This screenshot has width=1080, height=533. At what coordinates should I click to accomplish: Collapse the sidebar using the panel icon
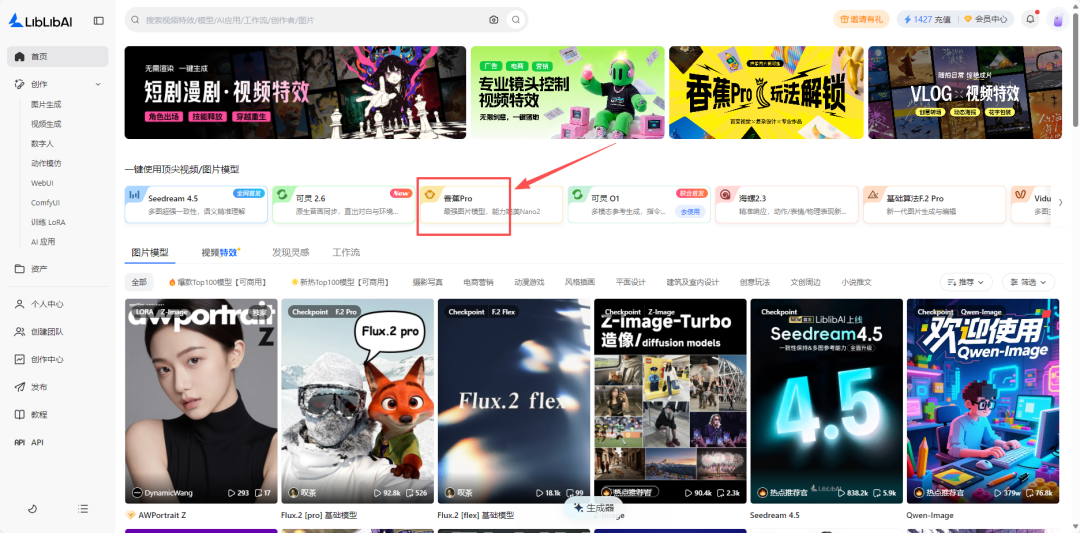[x=98, y=20]
